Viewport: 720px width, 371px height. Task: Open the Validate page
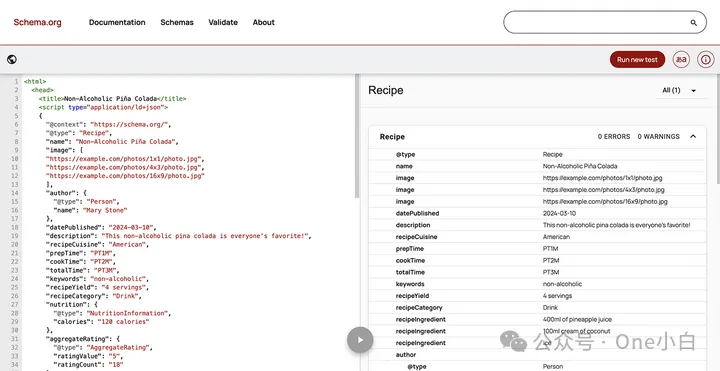[223, 22]
